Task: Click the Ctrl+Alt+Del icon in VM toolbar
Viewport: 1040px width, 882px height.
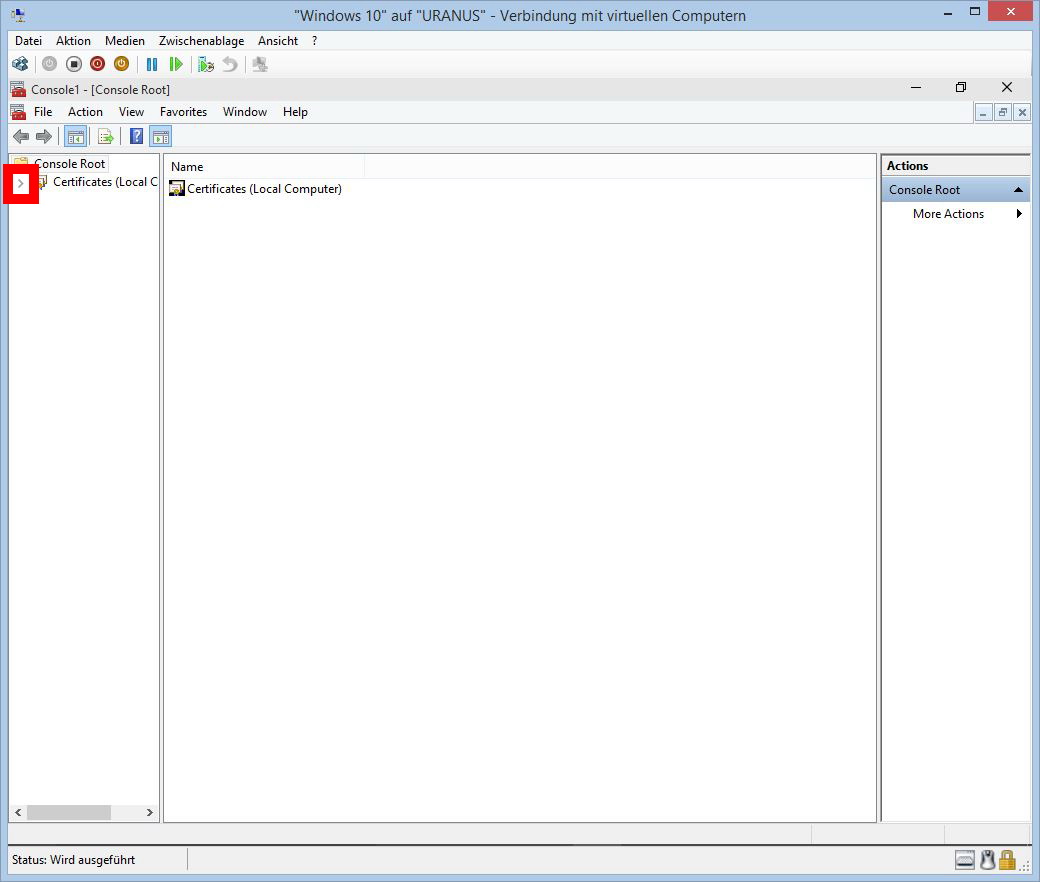Action: [x=20, y=64]
